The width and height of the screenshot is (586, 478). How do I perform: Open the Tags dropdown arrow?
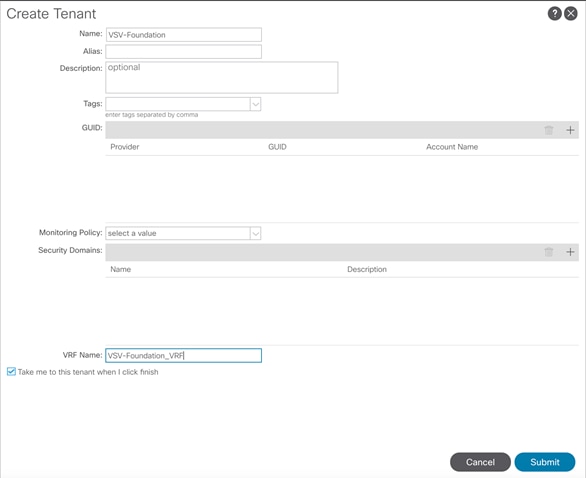coord(256,104)
